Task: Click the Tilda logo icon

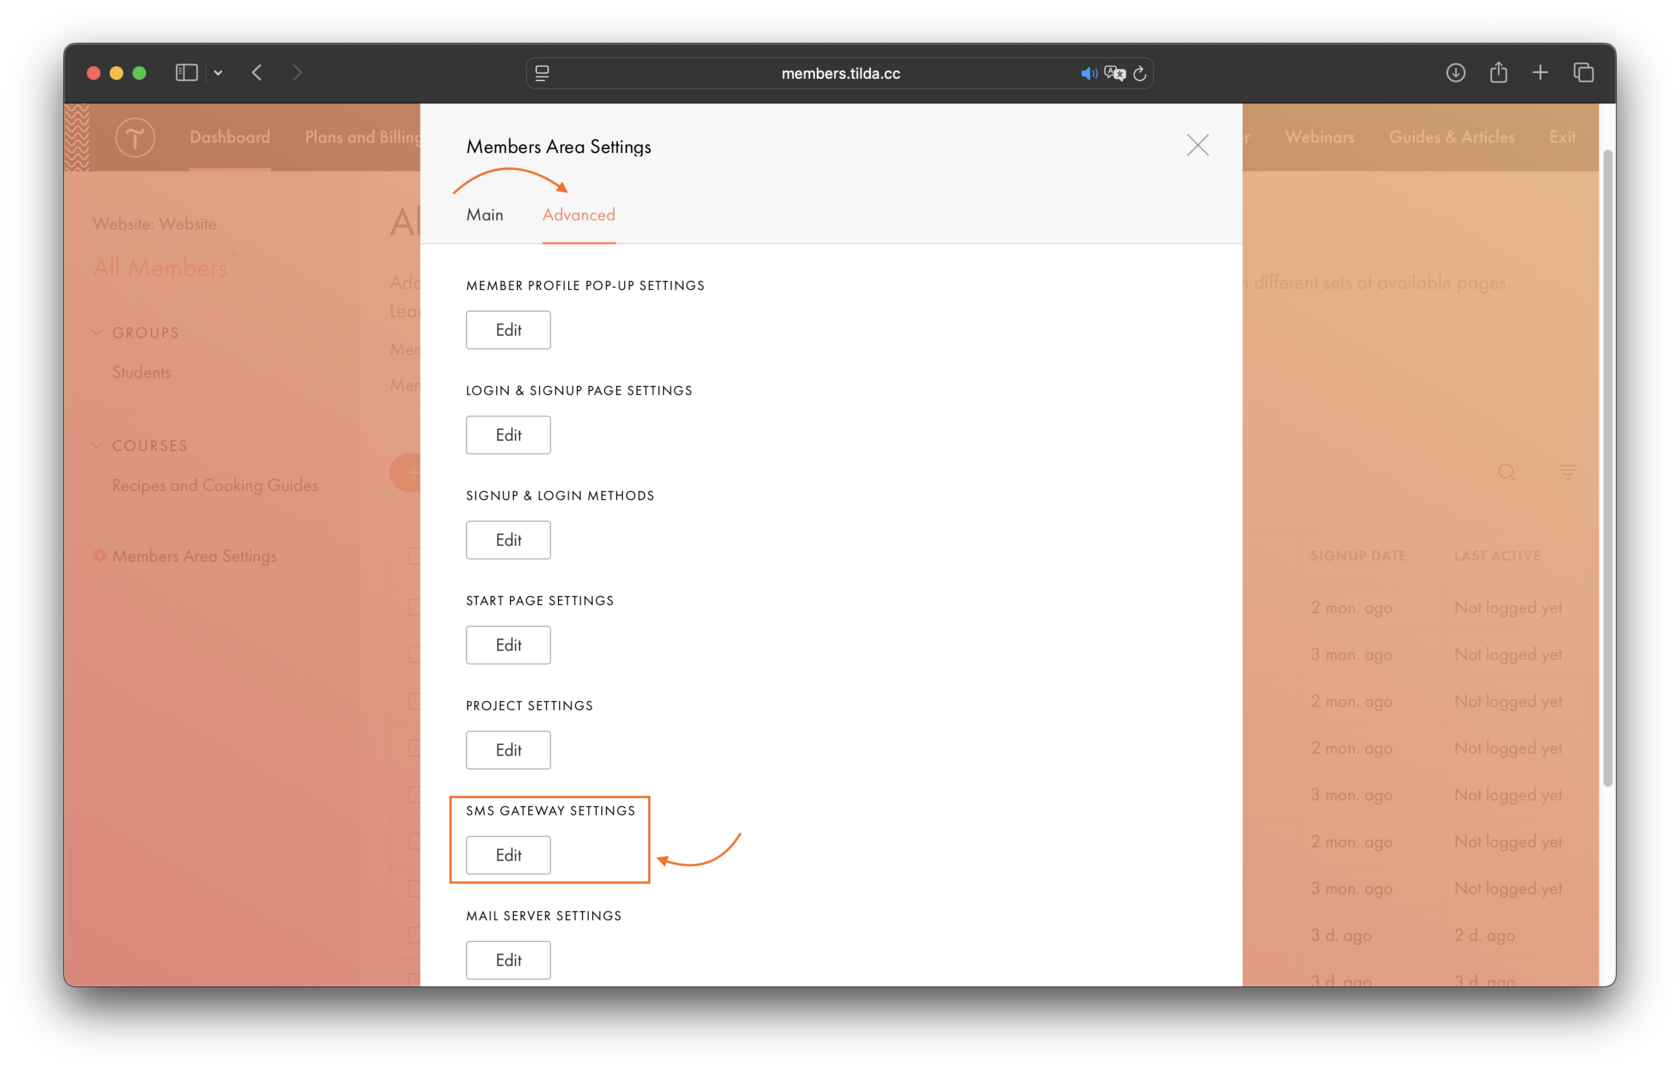Action: point(135,138)
